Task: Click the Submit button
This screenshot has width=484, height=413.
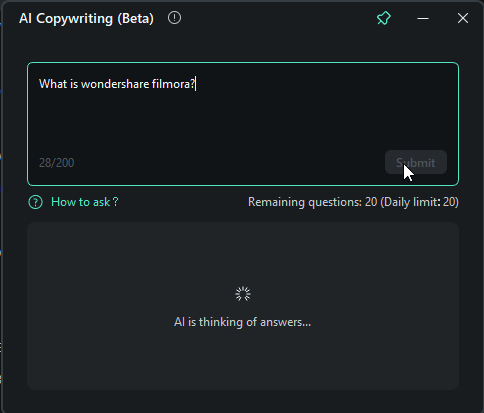Action: [416, 162]
